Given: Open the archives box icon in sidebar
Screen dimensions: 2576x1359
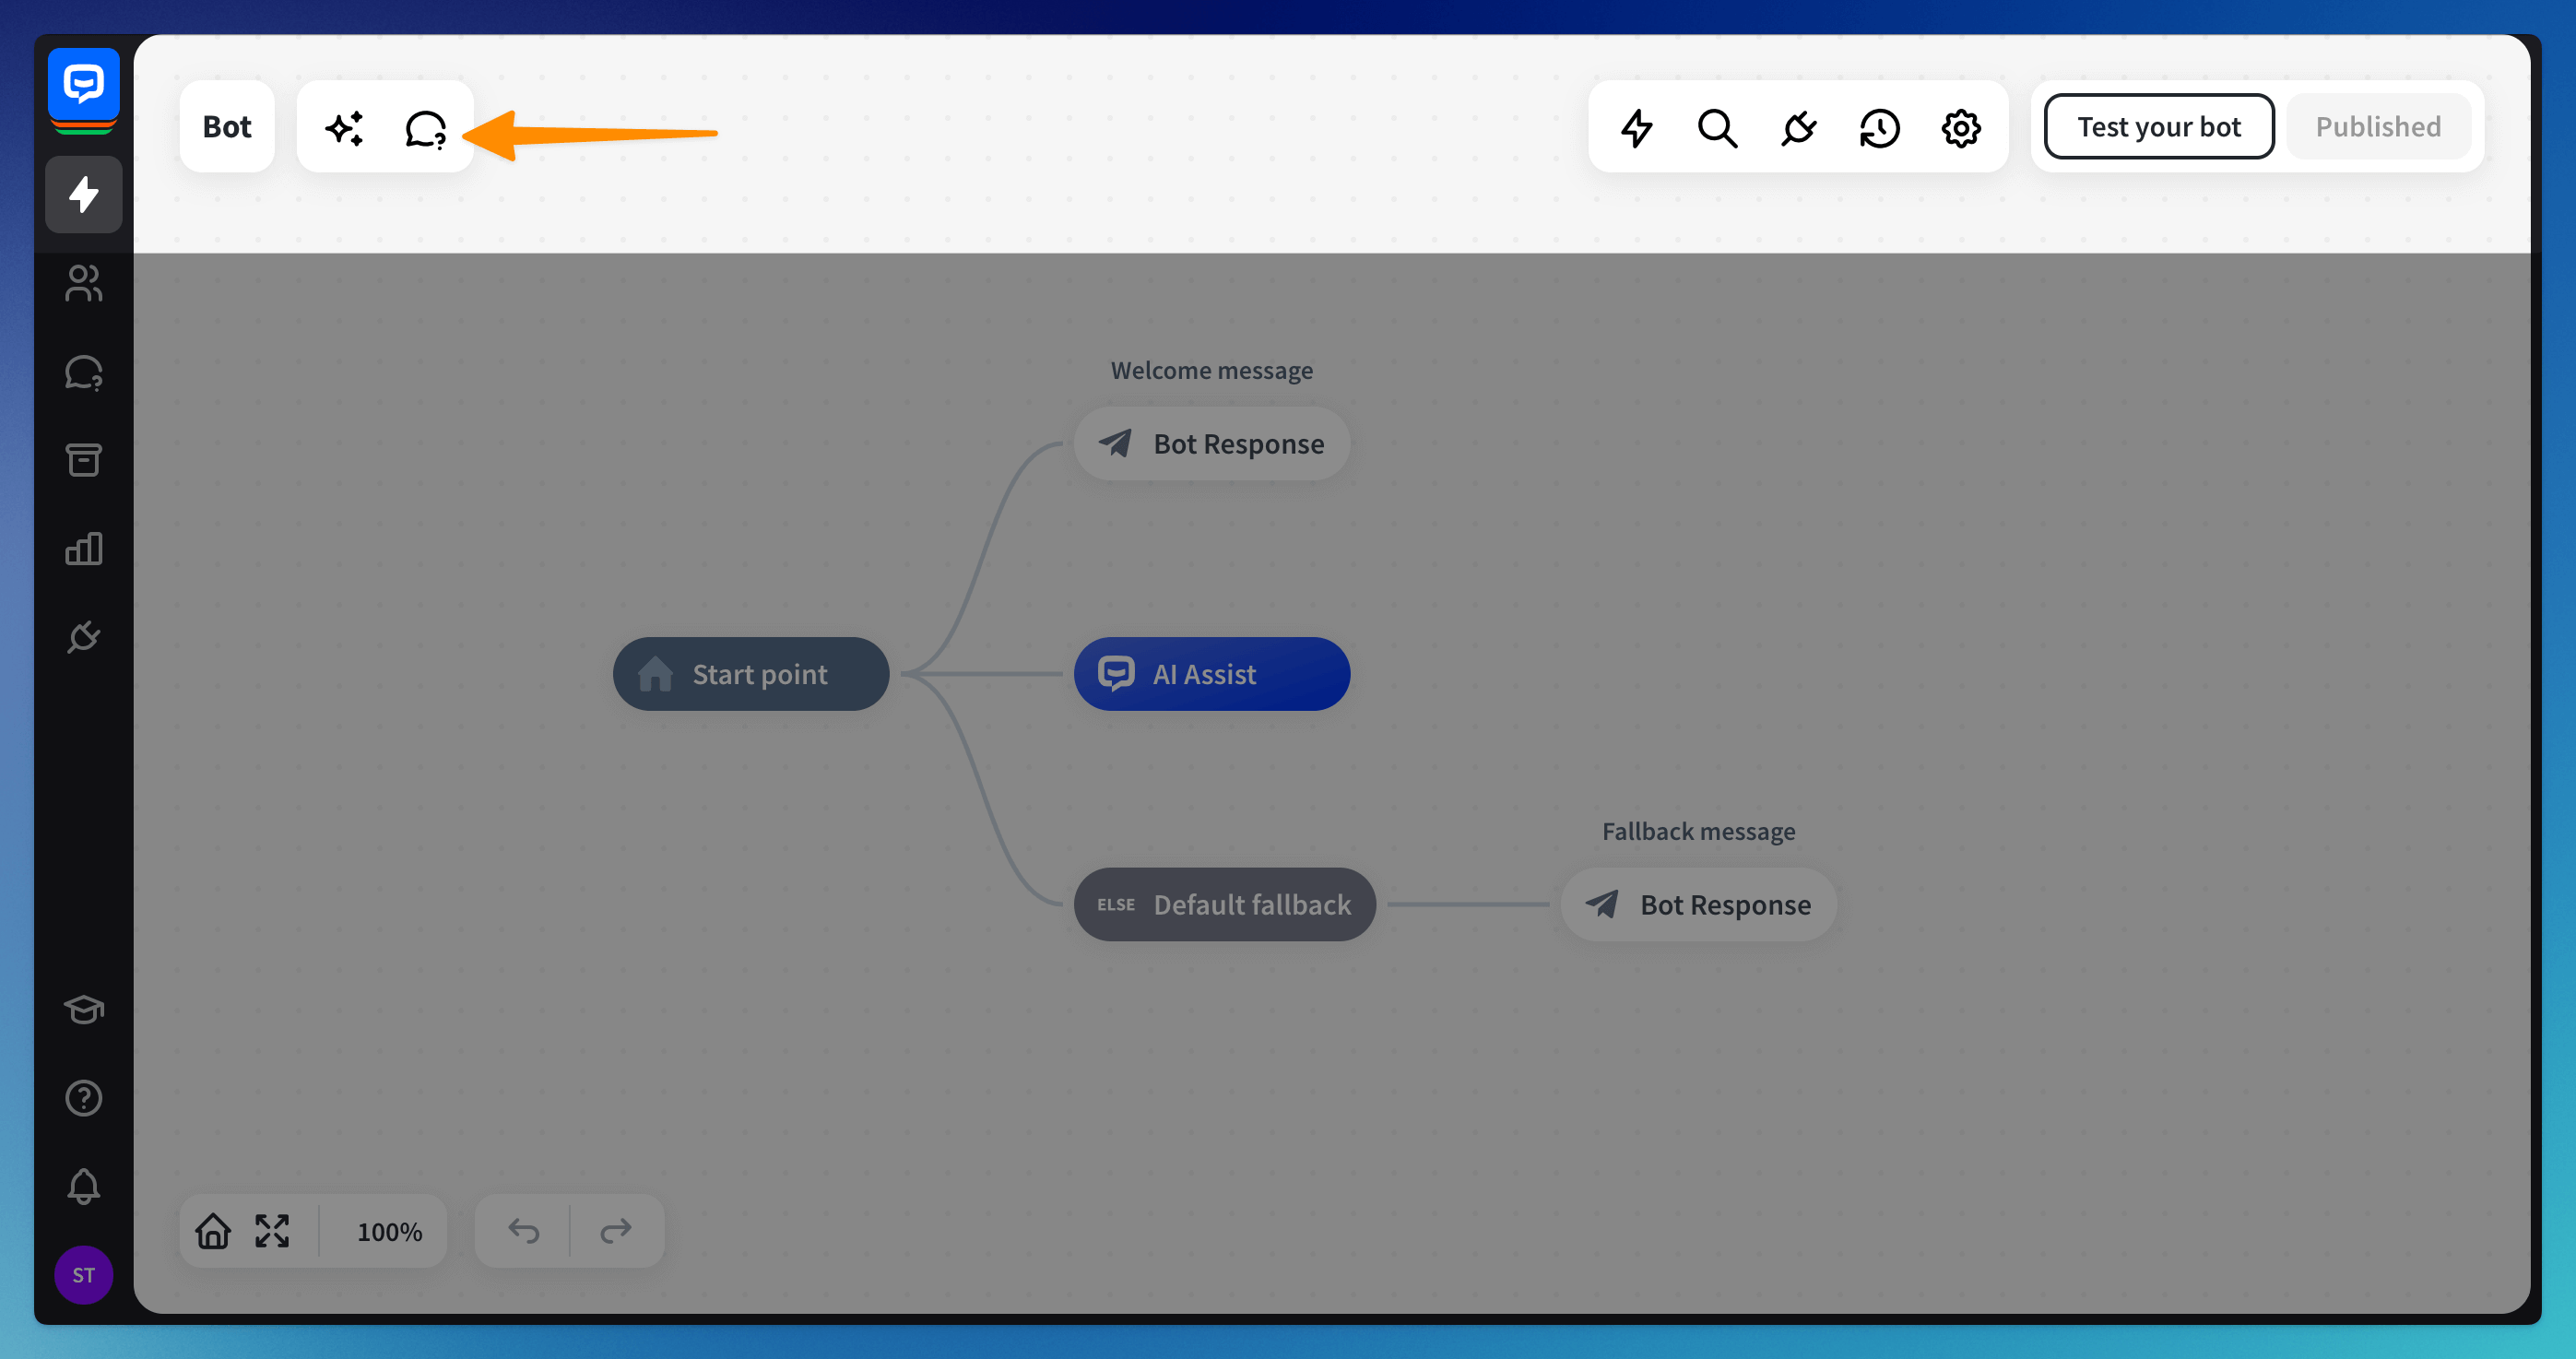Looking at the screenshot, I should tap(84, 460).
